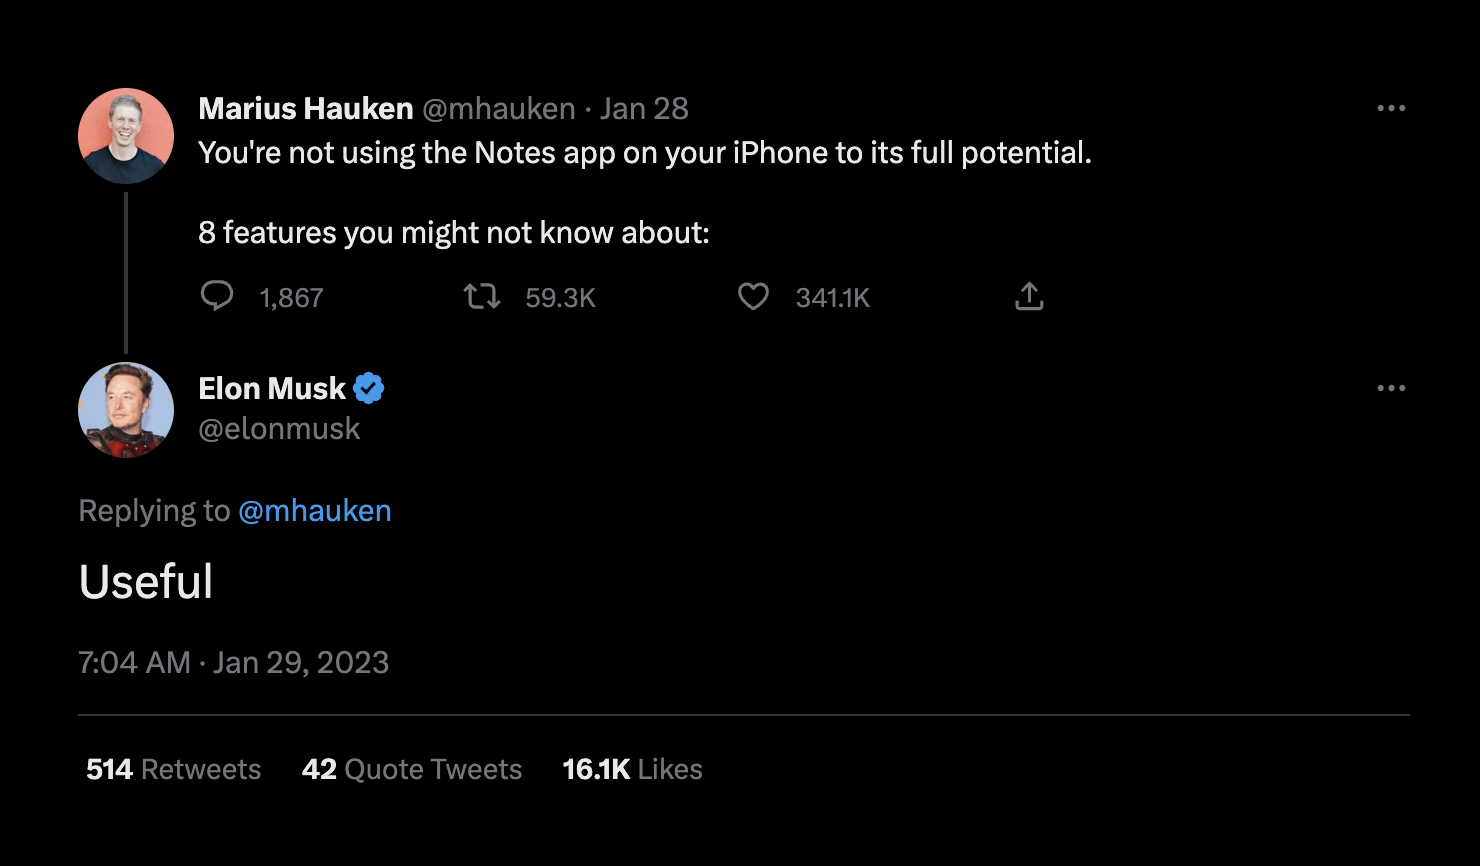Click the retweet icon showing 59.3K
The width and height of the screenshot is (1480, 866).
[481, 296]
